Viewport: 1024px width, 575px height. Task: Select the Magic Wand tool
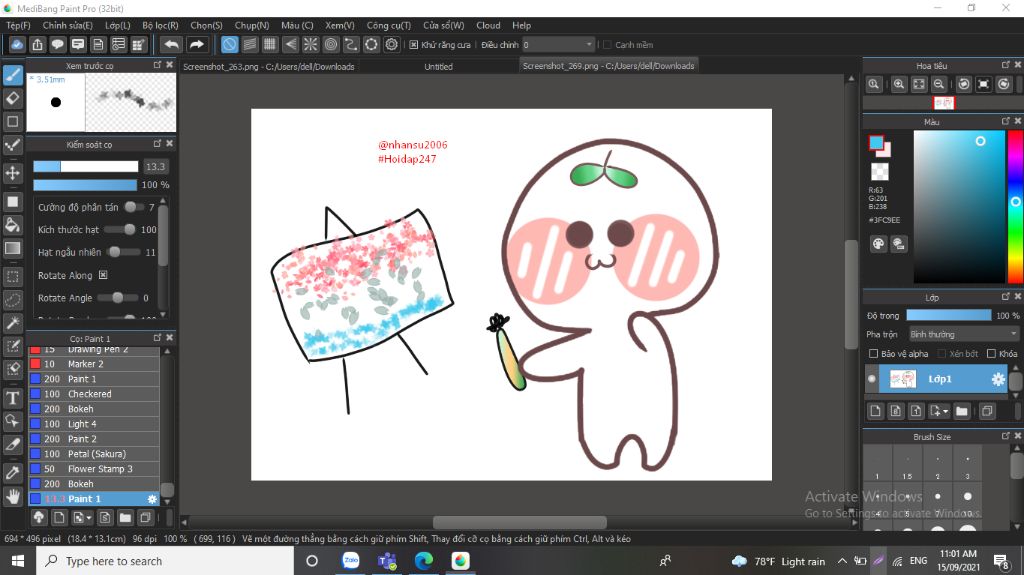12,323
